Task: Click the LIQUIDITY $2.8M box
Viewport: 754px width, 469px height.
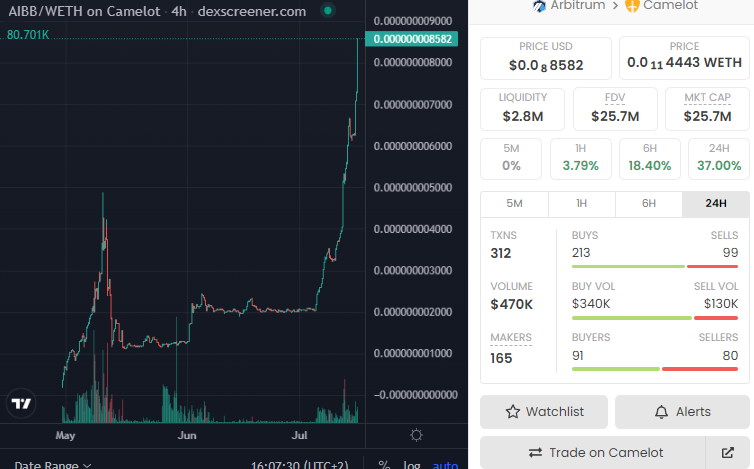Action: (523, 109)
